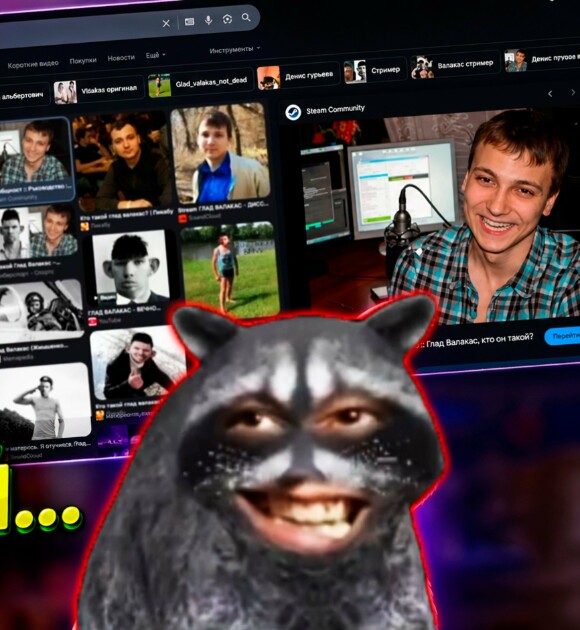
Task: Click the Steam logo icon in preview panel
Action: click(293, 112)
